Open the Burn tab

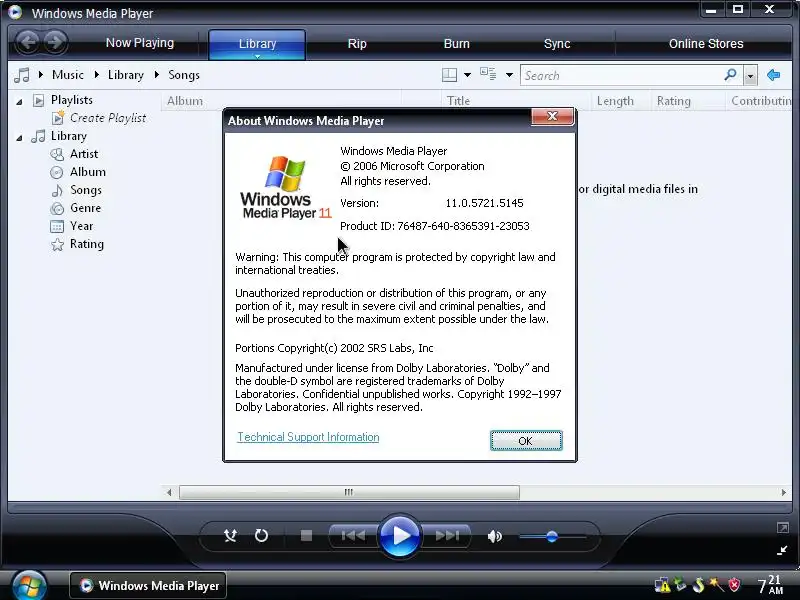457,44
